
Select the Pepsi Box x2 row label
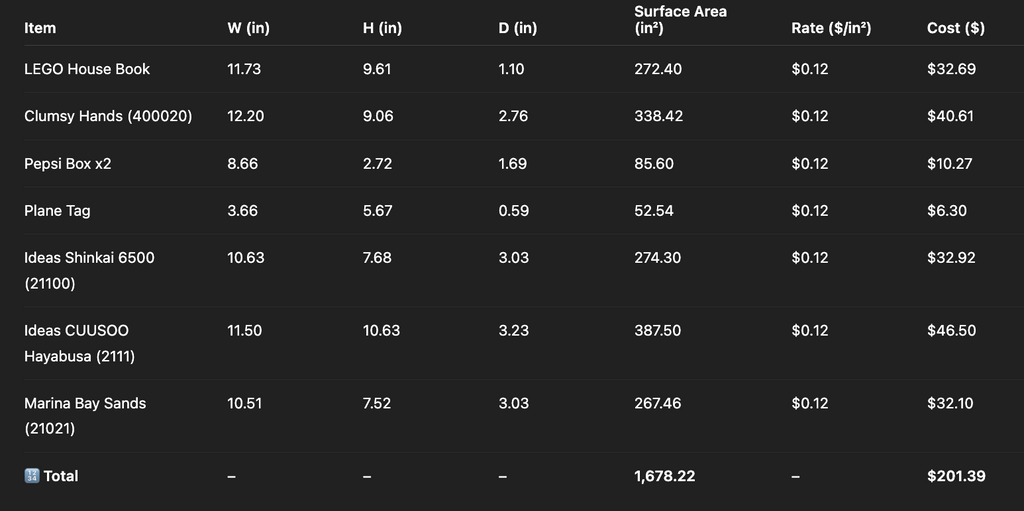tap(68, 163)
